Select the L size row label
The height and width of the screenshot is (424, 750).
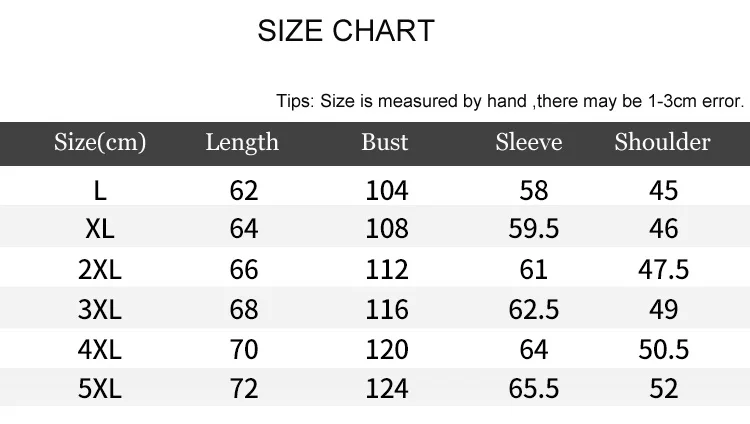[x=100, y=191]
